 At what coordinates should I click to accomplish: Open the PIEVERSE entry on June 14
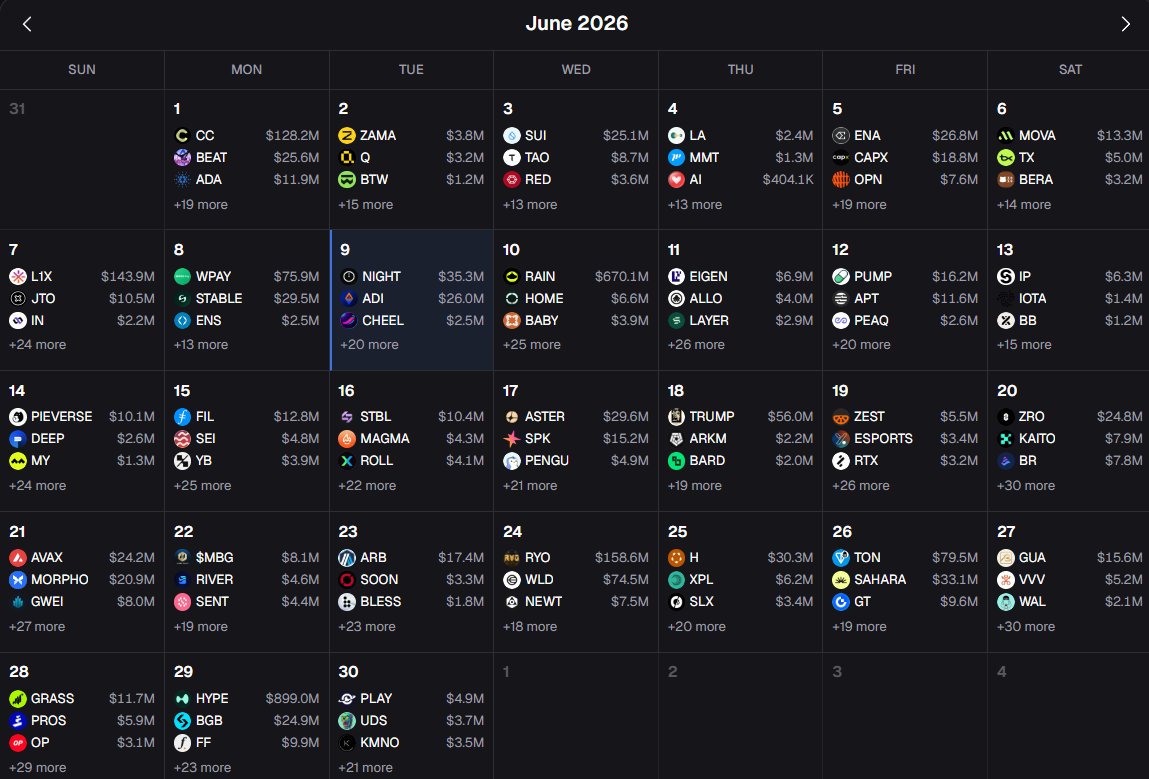tap(82, 416)
